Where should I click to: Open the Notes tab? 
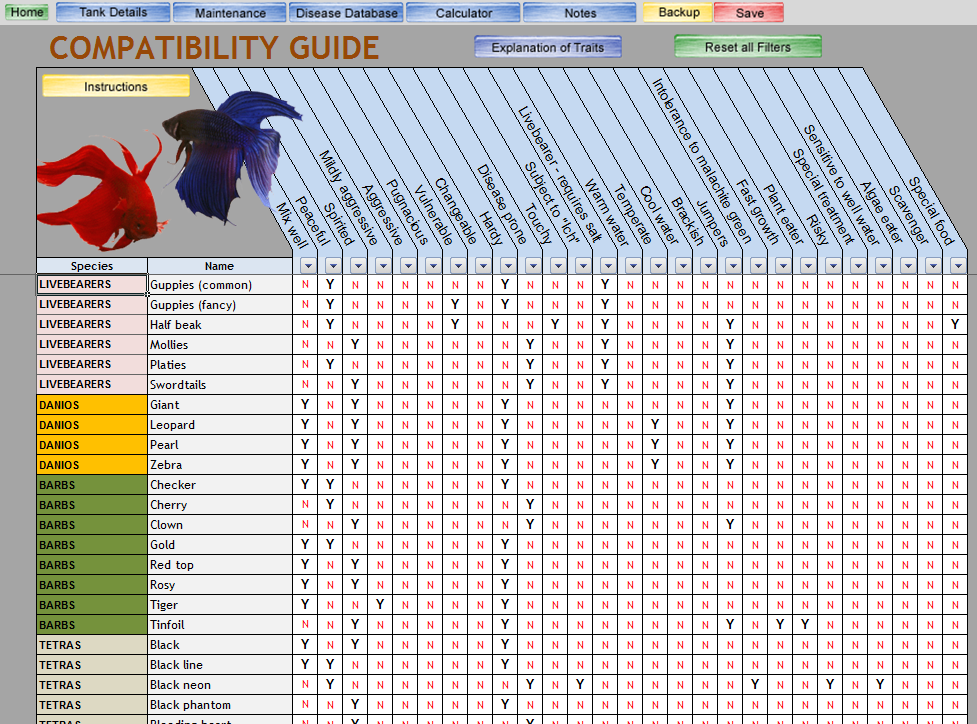click(x=580, y=12)
